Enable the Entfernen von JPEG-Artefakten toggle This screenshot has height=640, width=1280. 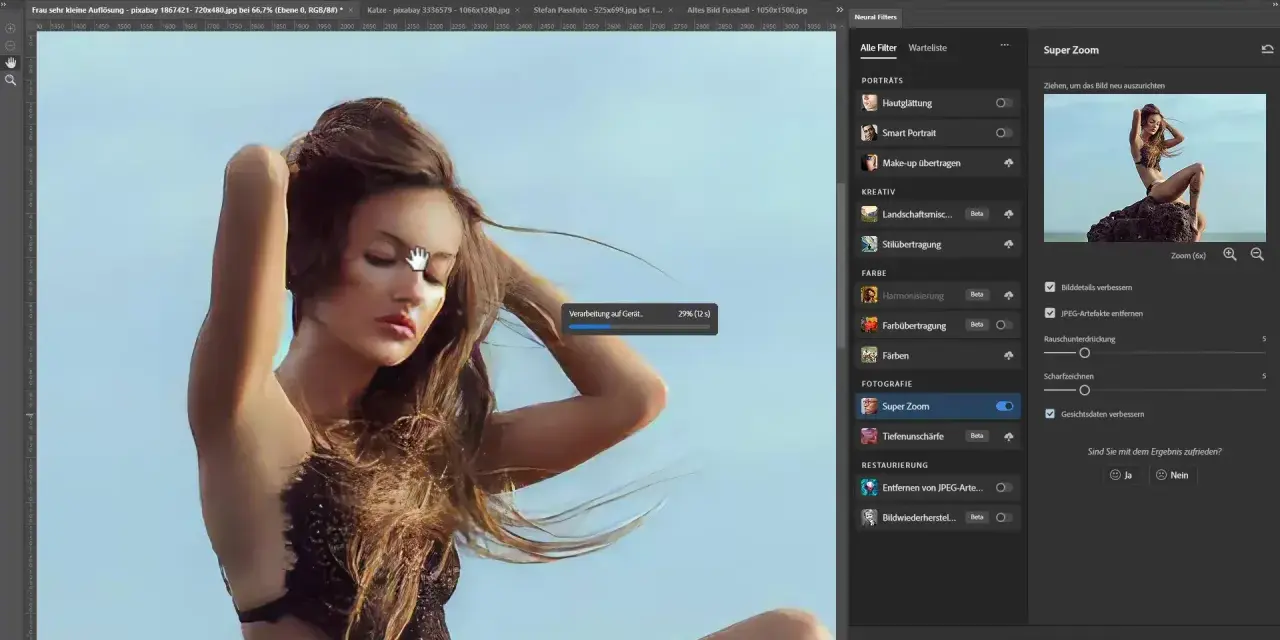click(1004, 487)
